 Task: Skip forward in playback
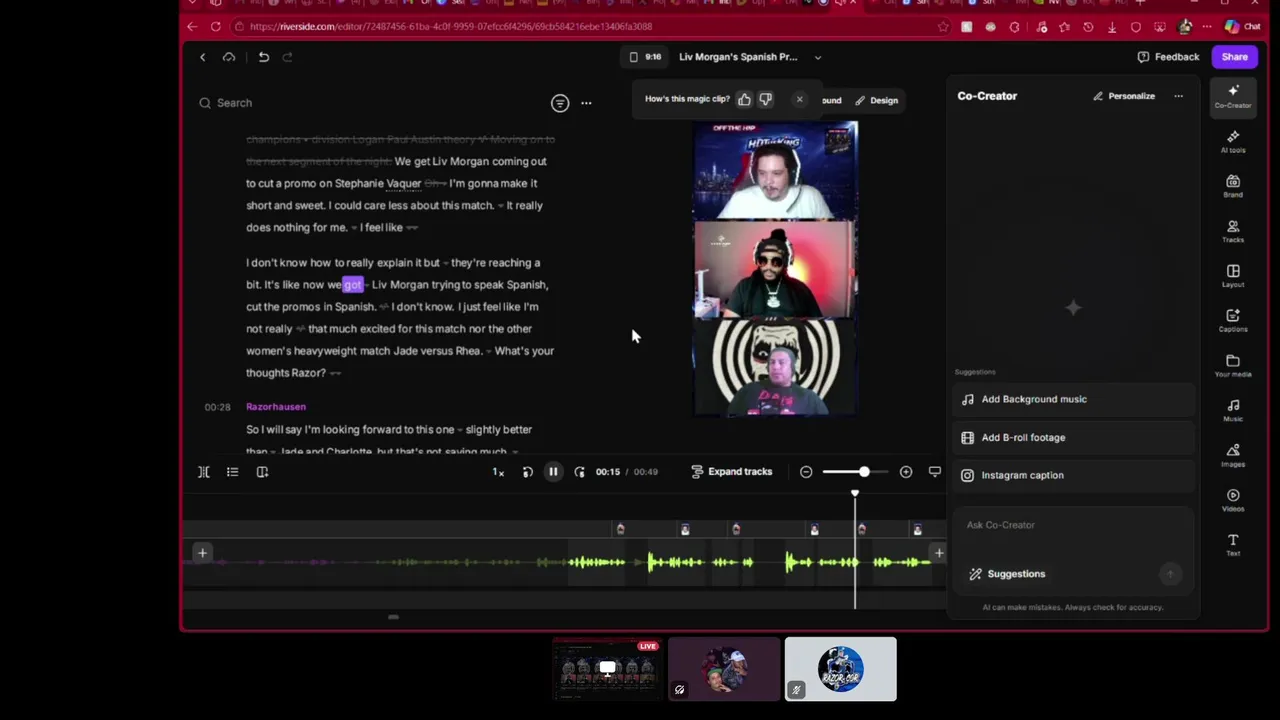[579, 472]
